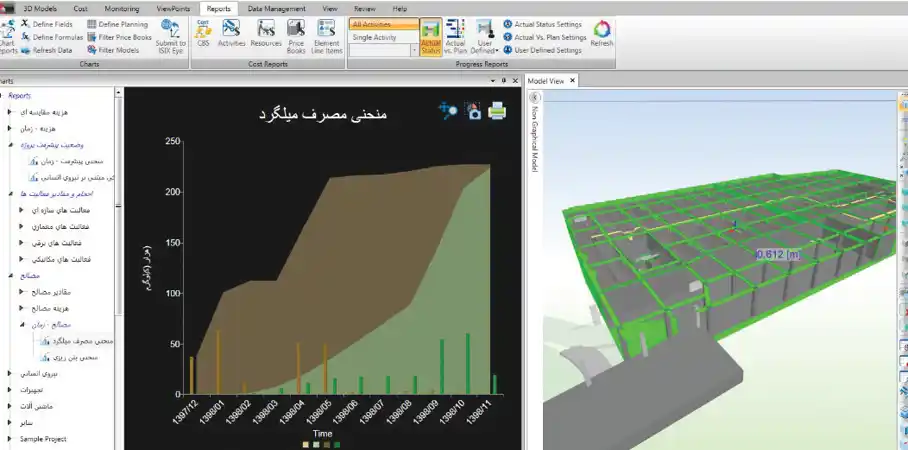908x450 pixels.
Task: Toggle the first legend series below Time
Action: (306, 444)
